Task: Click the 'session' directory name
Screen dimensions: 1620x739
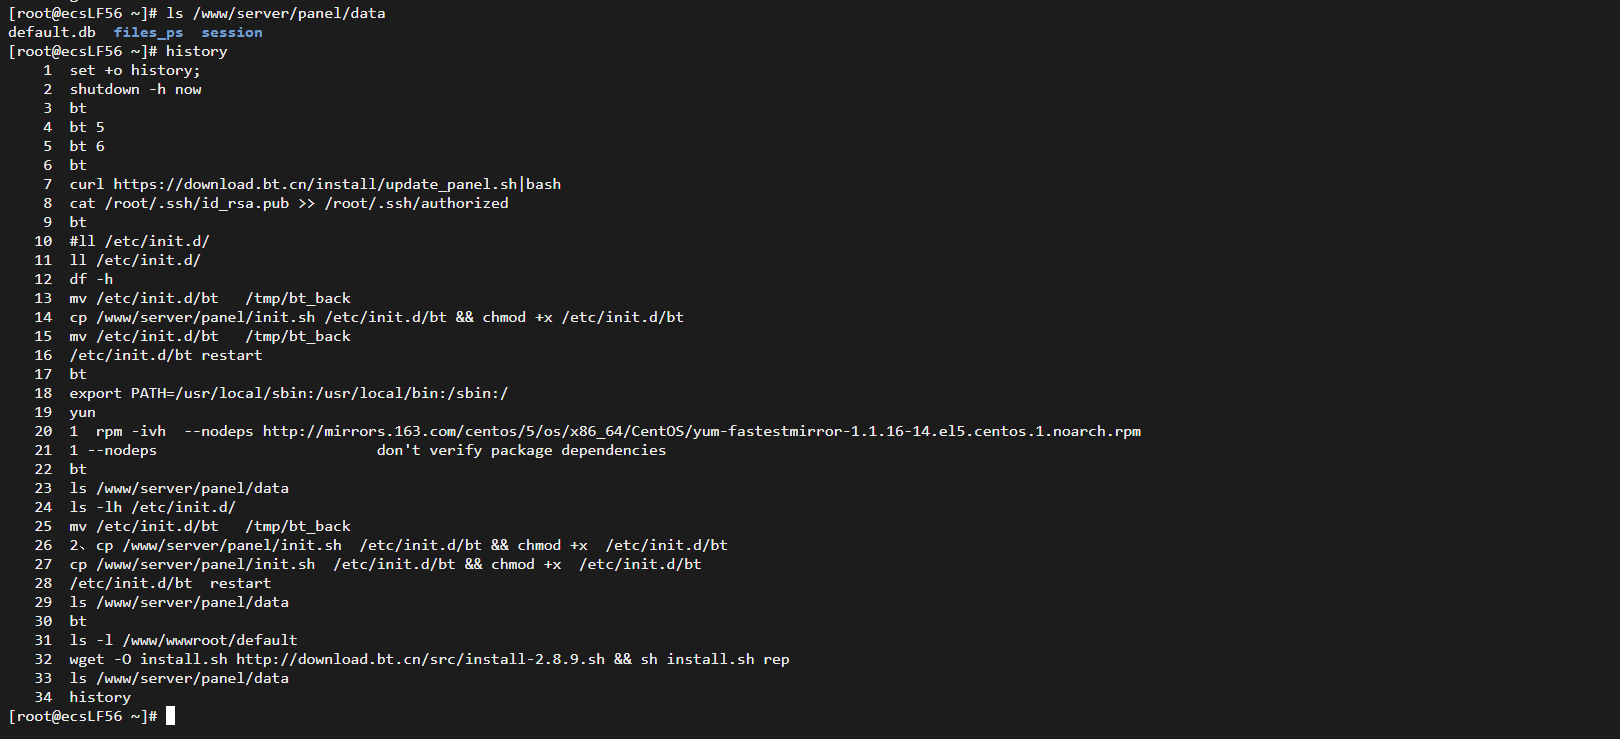Action: [232, 32]
